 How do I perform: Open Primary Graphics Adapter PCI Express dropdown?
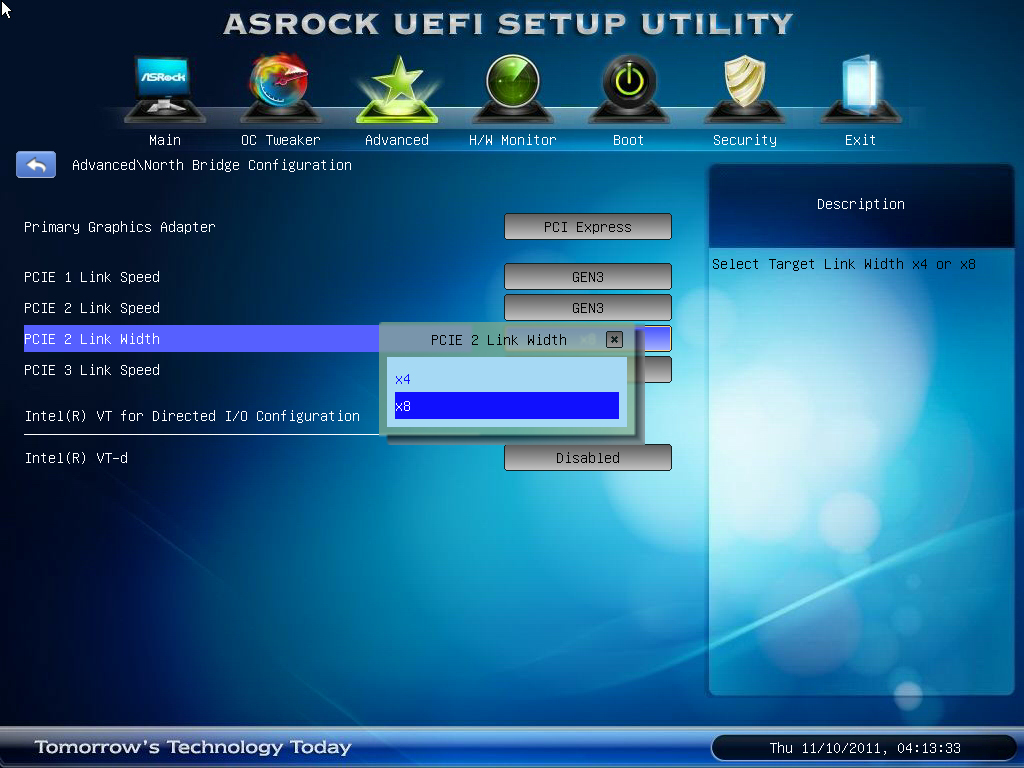pos(588,227)
